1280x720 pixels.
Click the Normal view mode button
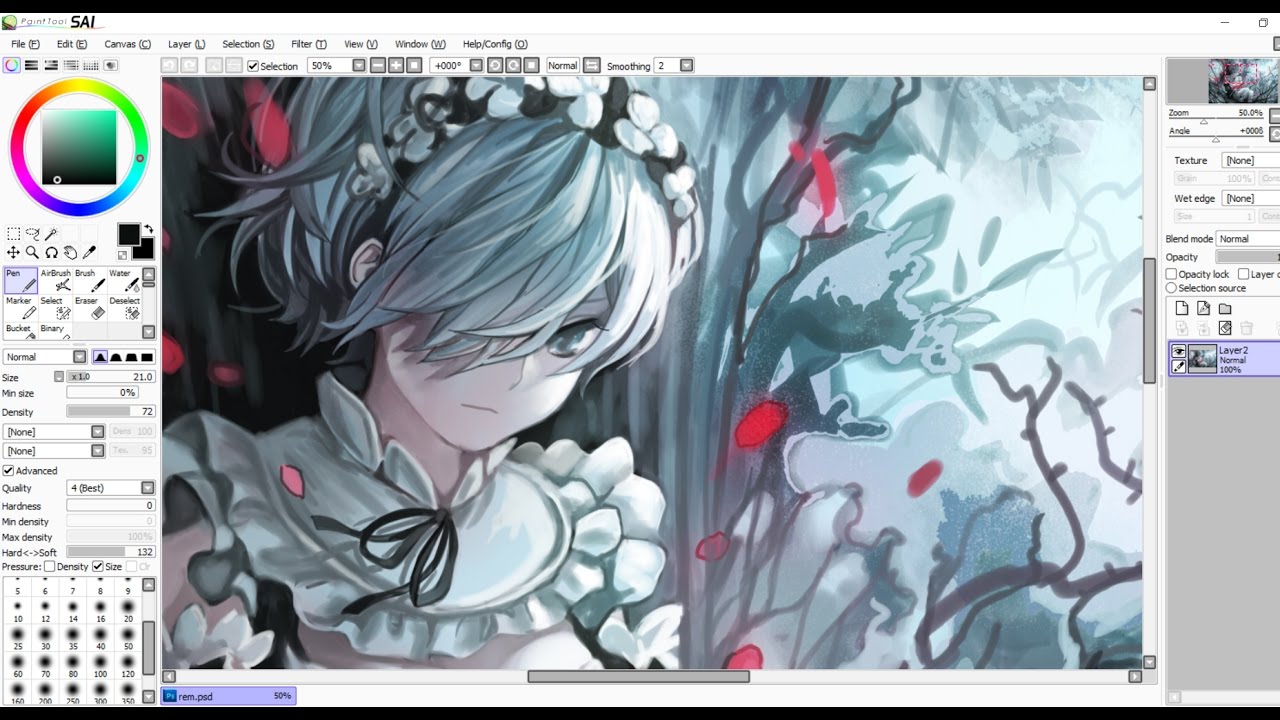point(563,66)
